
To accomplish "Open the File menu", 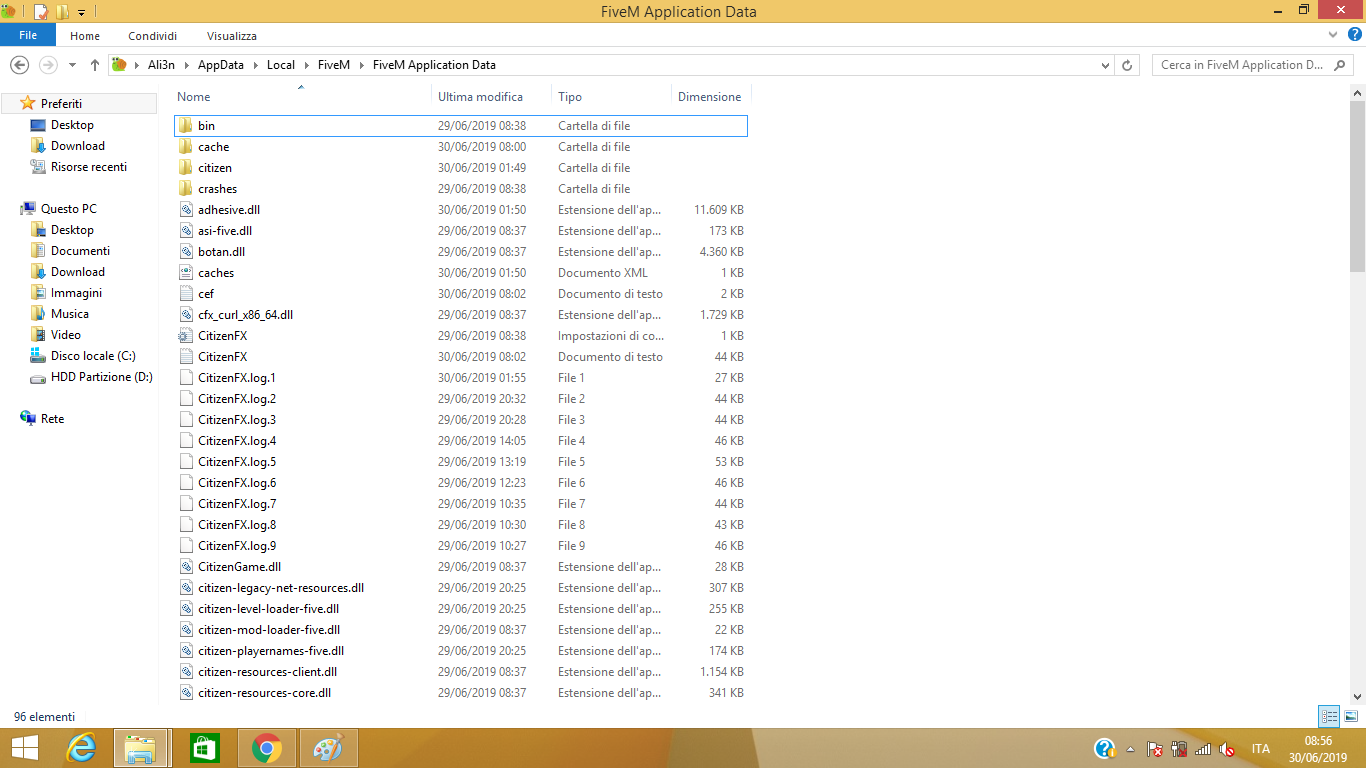I will coord(28,36).
